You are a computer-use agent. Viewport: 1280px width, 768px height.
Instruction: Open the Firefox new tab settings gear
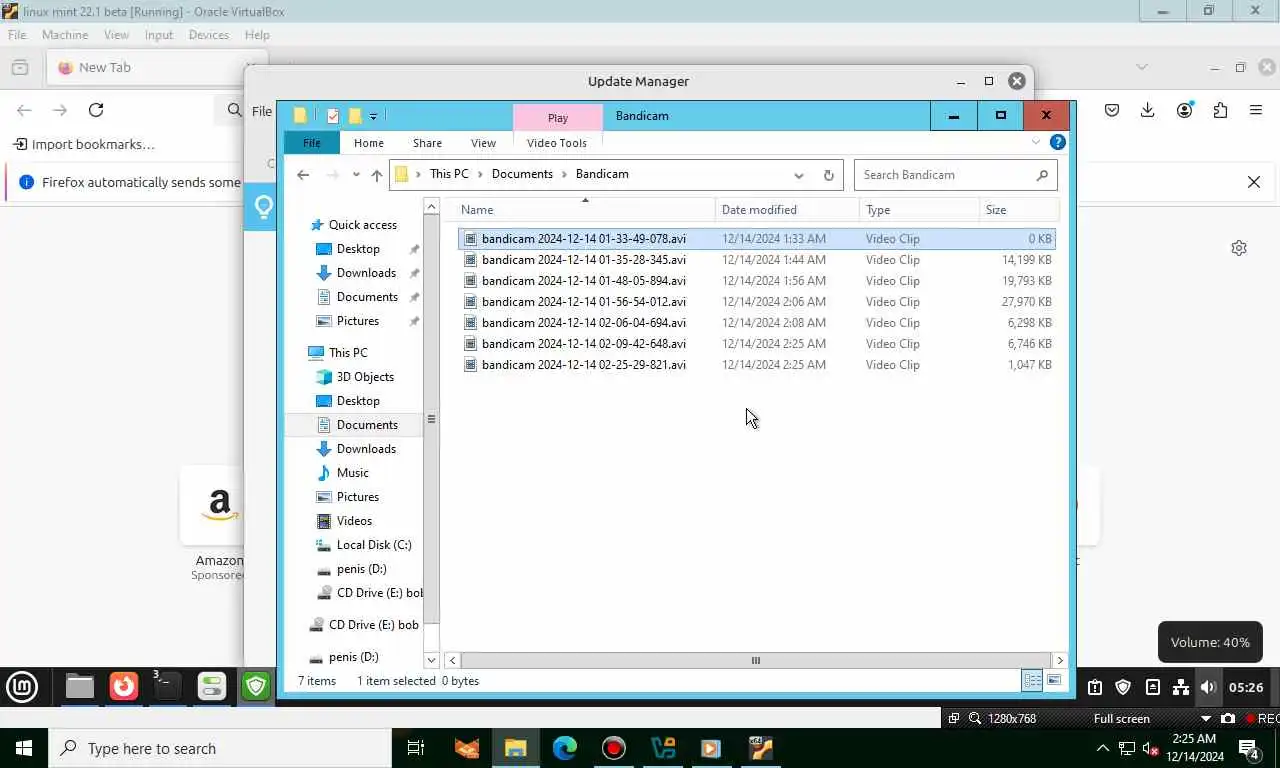tap(1239, 248)
